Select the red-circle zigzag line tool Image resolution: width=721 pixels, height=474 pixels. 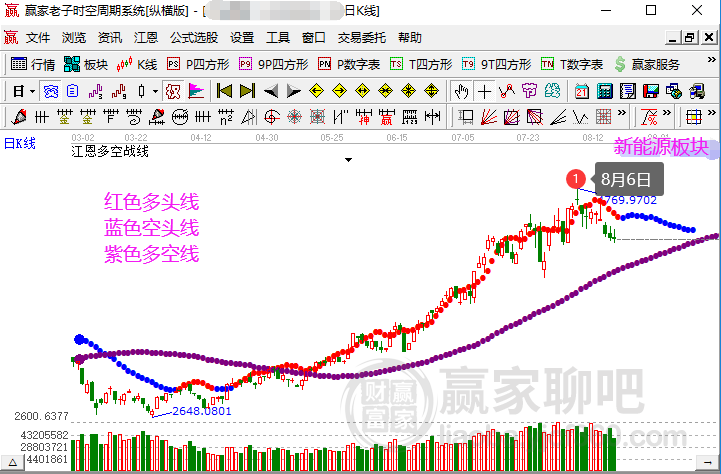(507, 91)
